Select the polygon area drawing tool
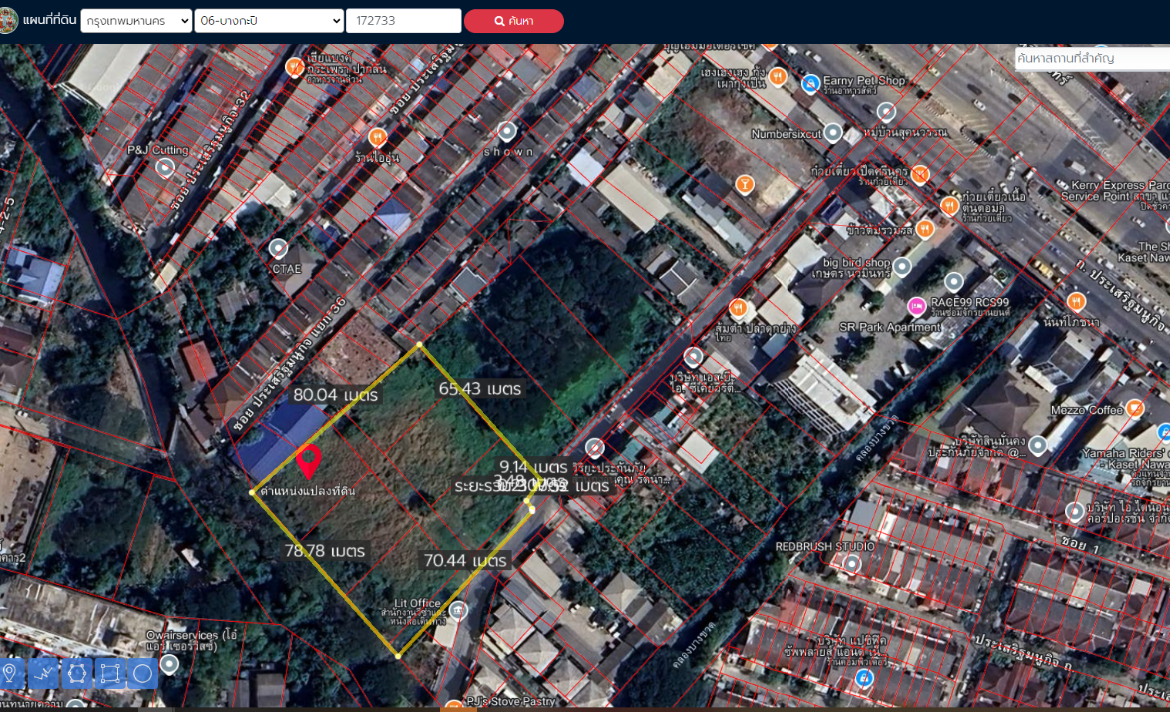This screenshot has height=712, width=1170. pyautogui.click(x=77, y=674)
